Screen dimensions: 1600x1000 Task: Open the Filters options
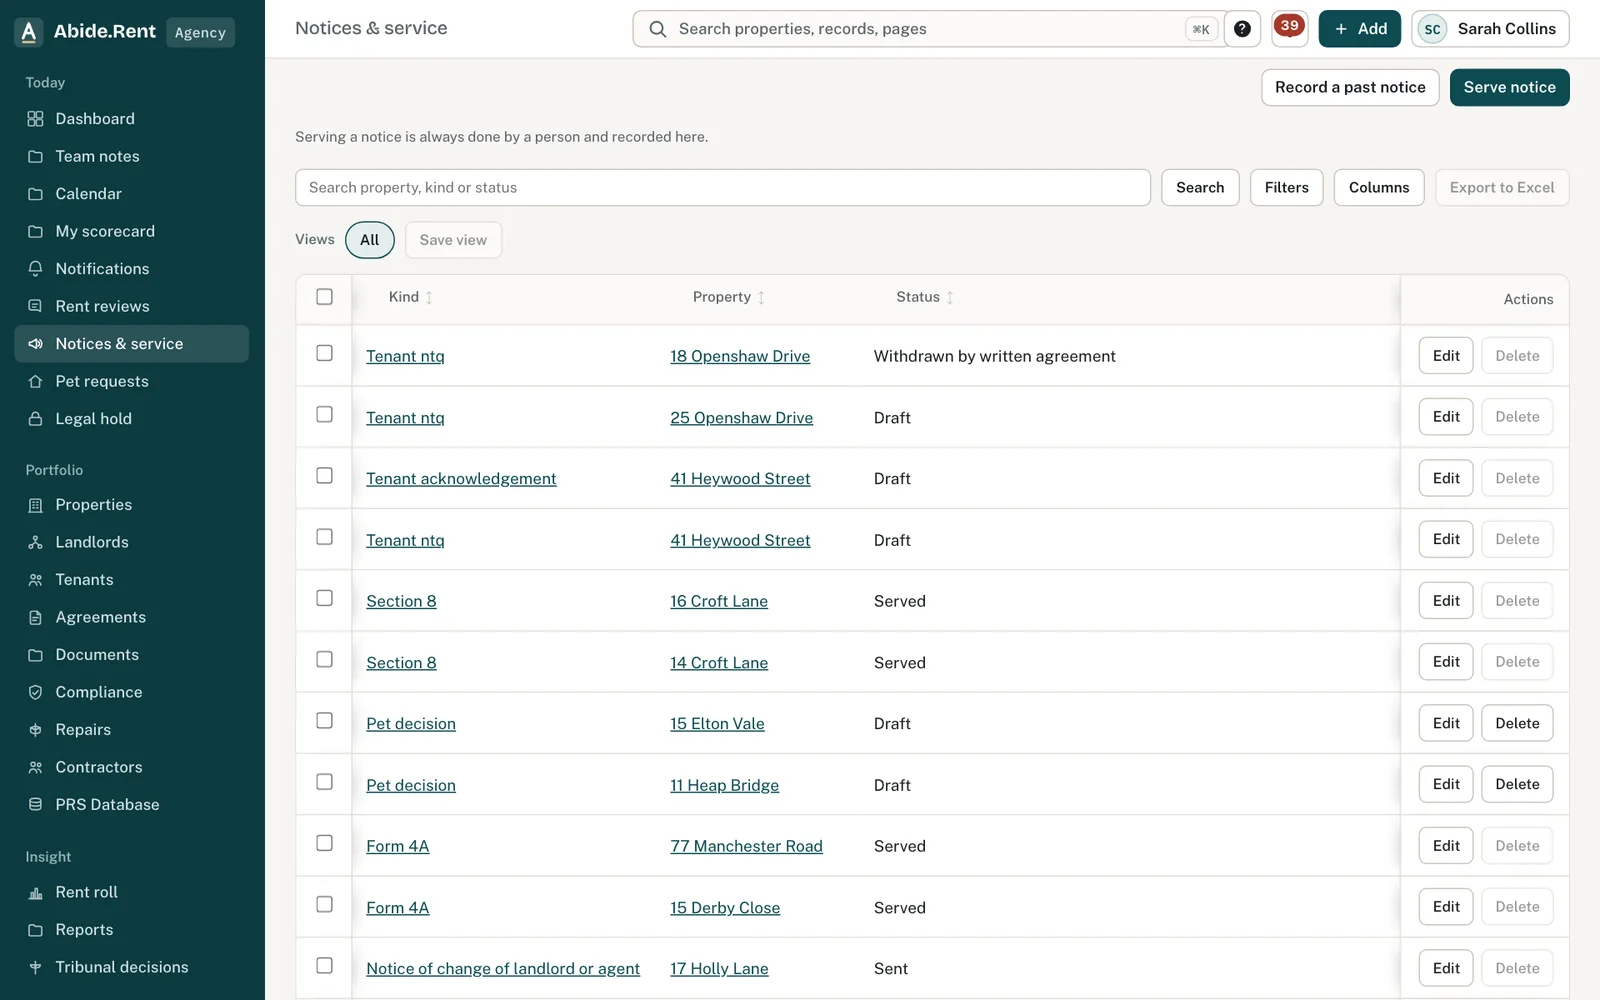click(x=1286, y=188)
